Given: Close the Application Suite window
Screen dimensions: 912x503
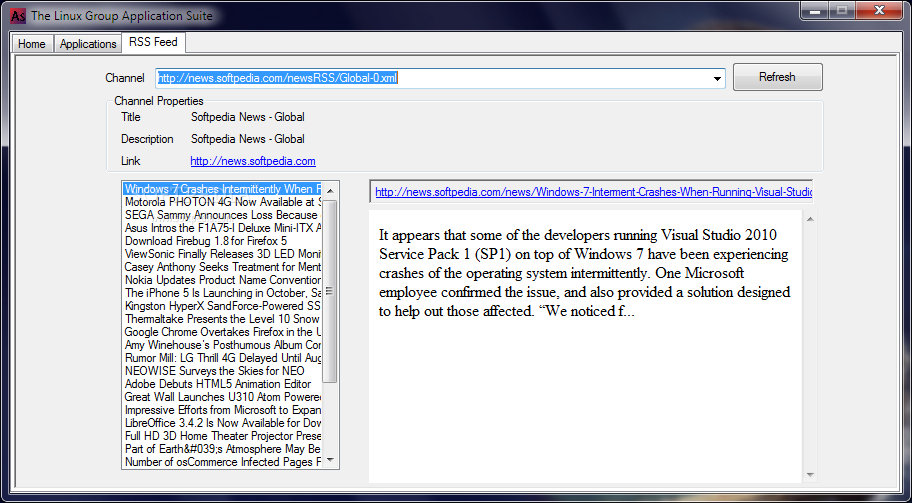Looking at the screenshot, I should 879,10.
